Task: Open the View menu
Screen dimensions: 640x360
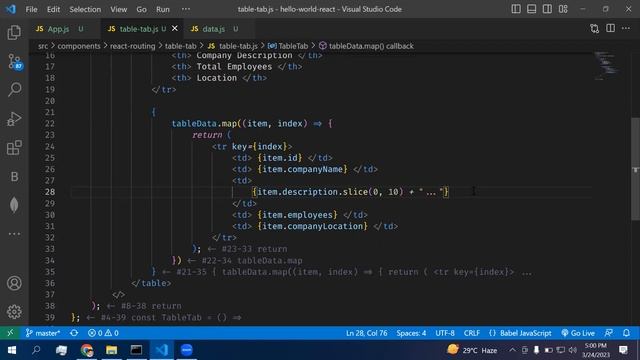Action: click(118, 9)
